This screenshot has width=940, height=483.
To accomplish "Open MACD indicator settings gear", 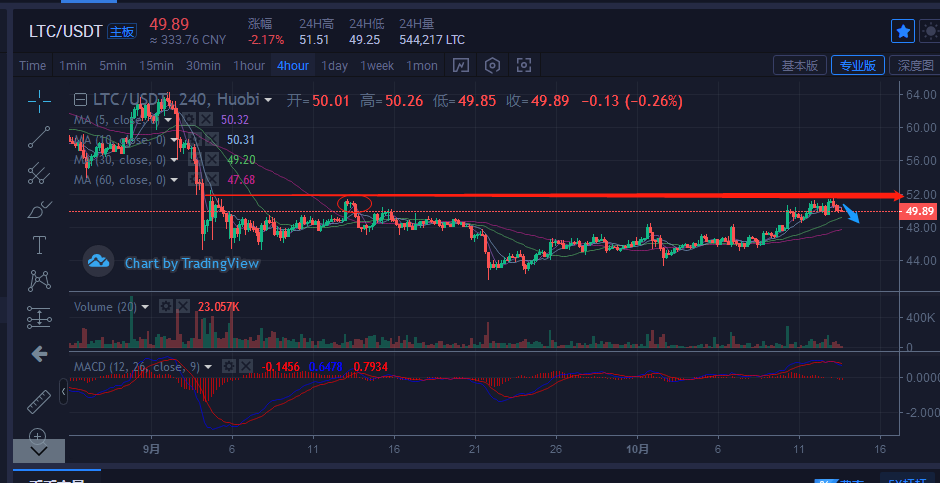I will pyautogui.click(x=228, y=366).
